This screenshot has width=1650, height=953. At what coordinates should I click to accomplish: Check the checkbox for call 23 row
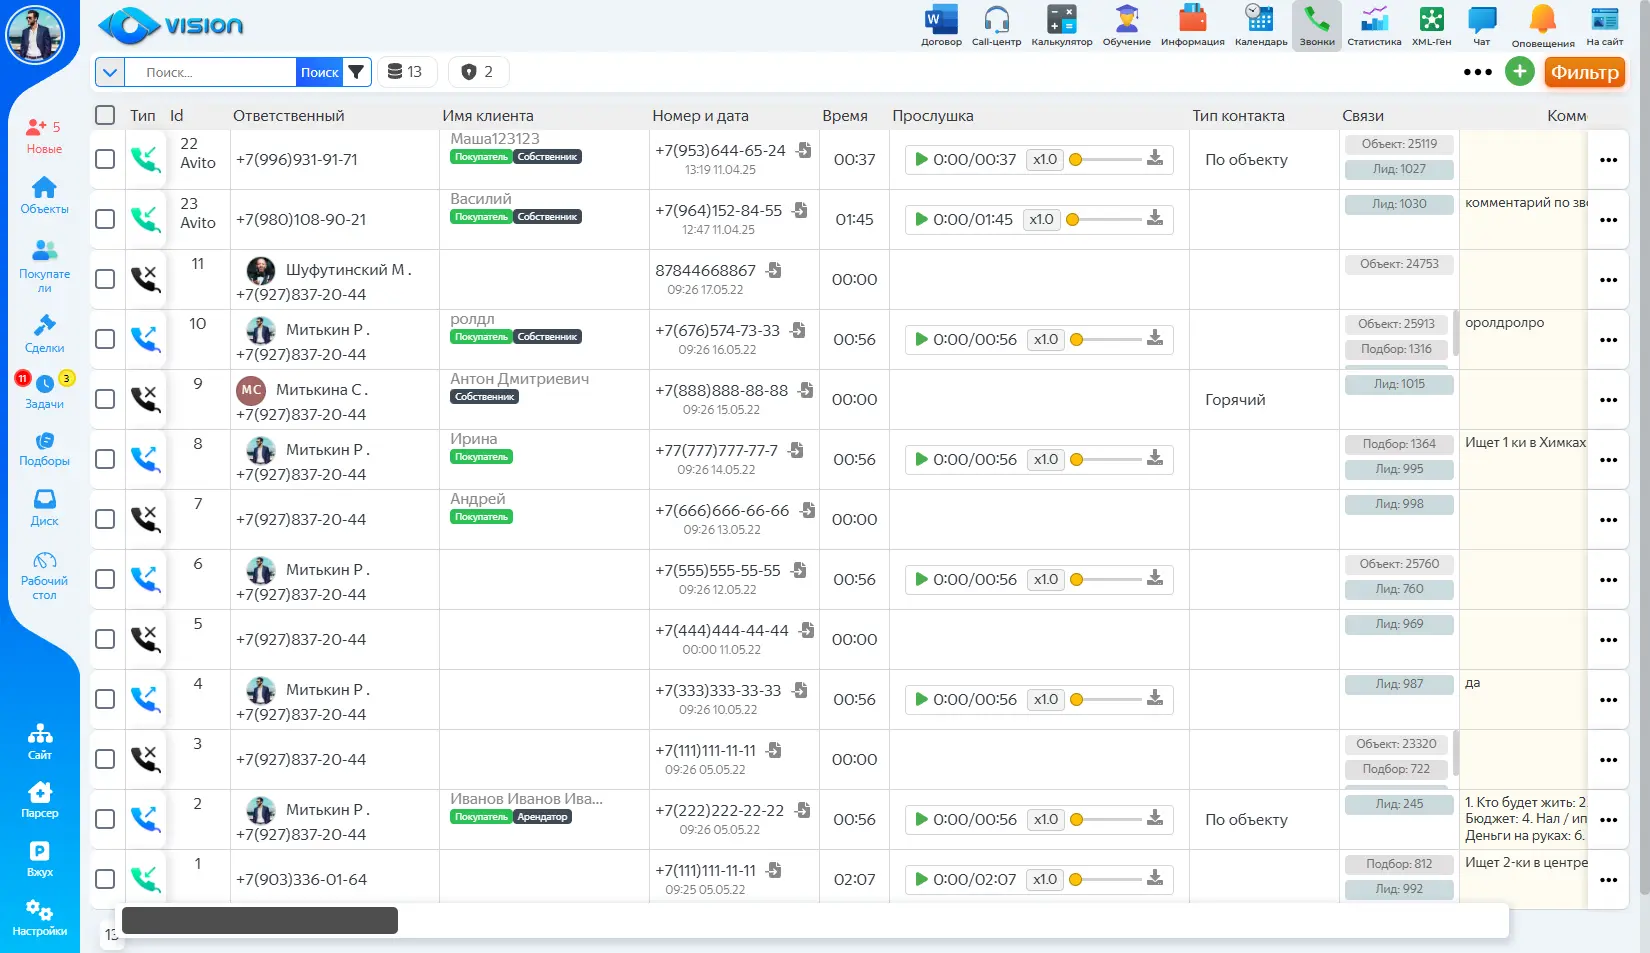[105, 219]
